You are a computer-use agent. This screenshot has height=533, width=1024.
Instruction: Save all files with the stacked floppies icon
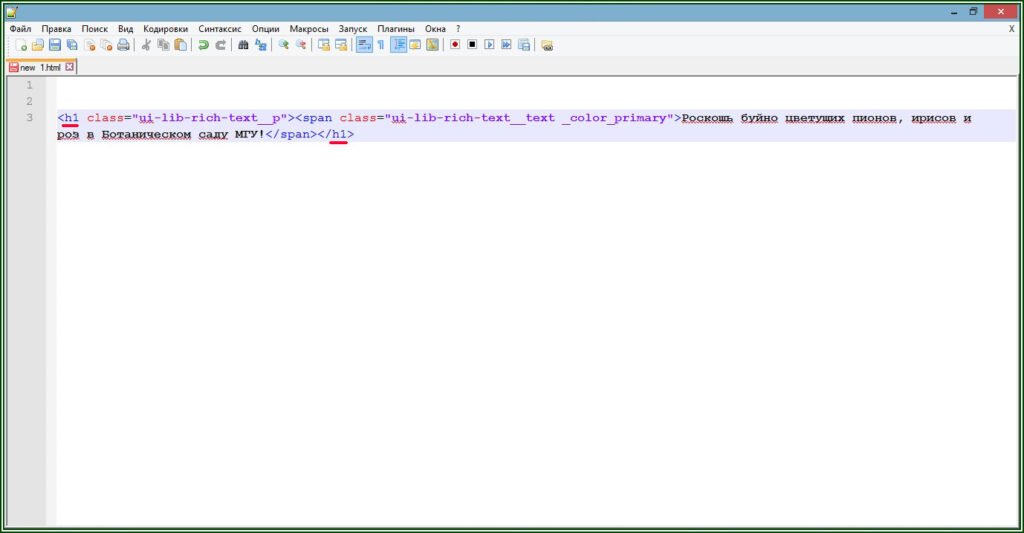72,45
